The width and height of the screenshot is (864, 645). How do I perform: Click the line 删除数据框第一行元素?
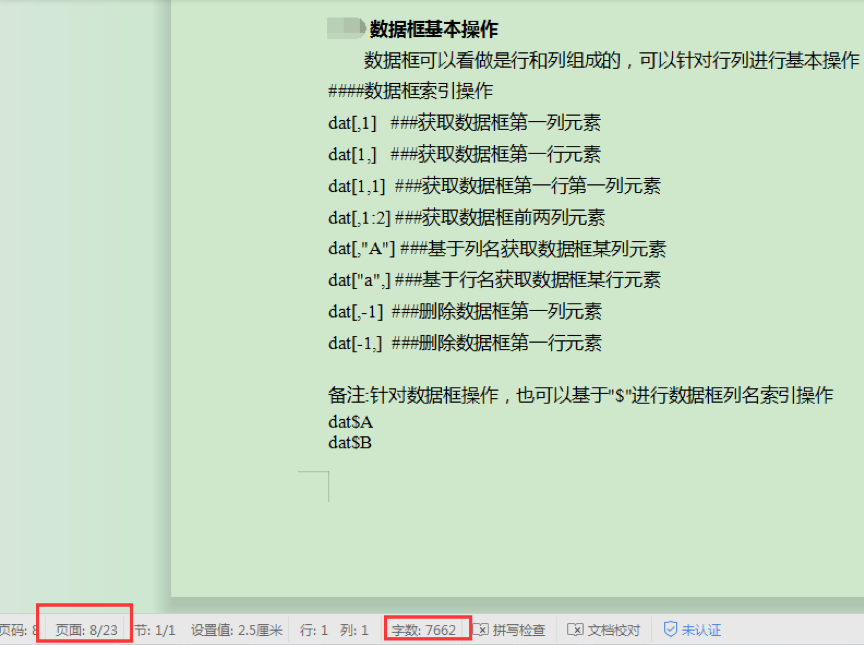coord(464,343)
